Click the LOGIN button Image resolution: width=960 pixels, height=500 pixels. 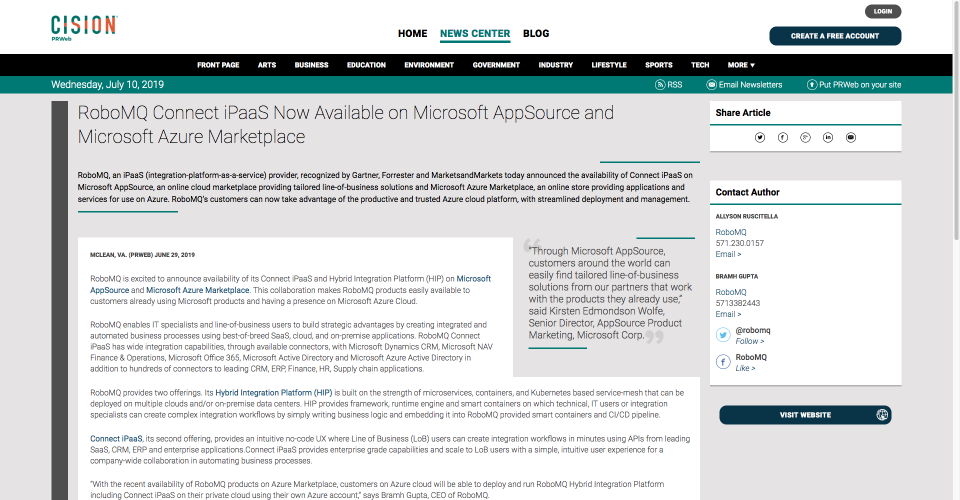click(883, 11)
